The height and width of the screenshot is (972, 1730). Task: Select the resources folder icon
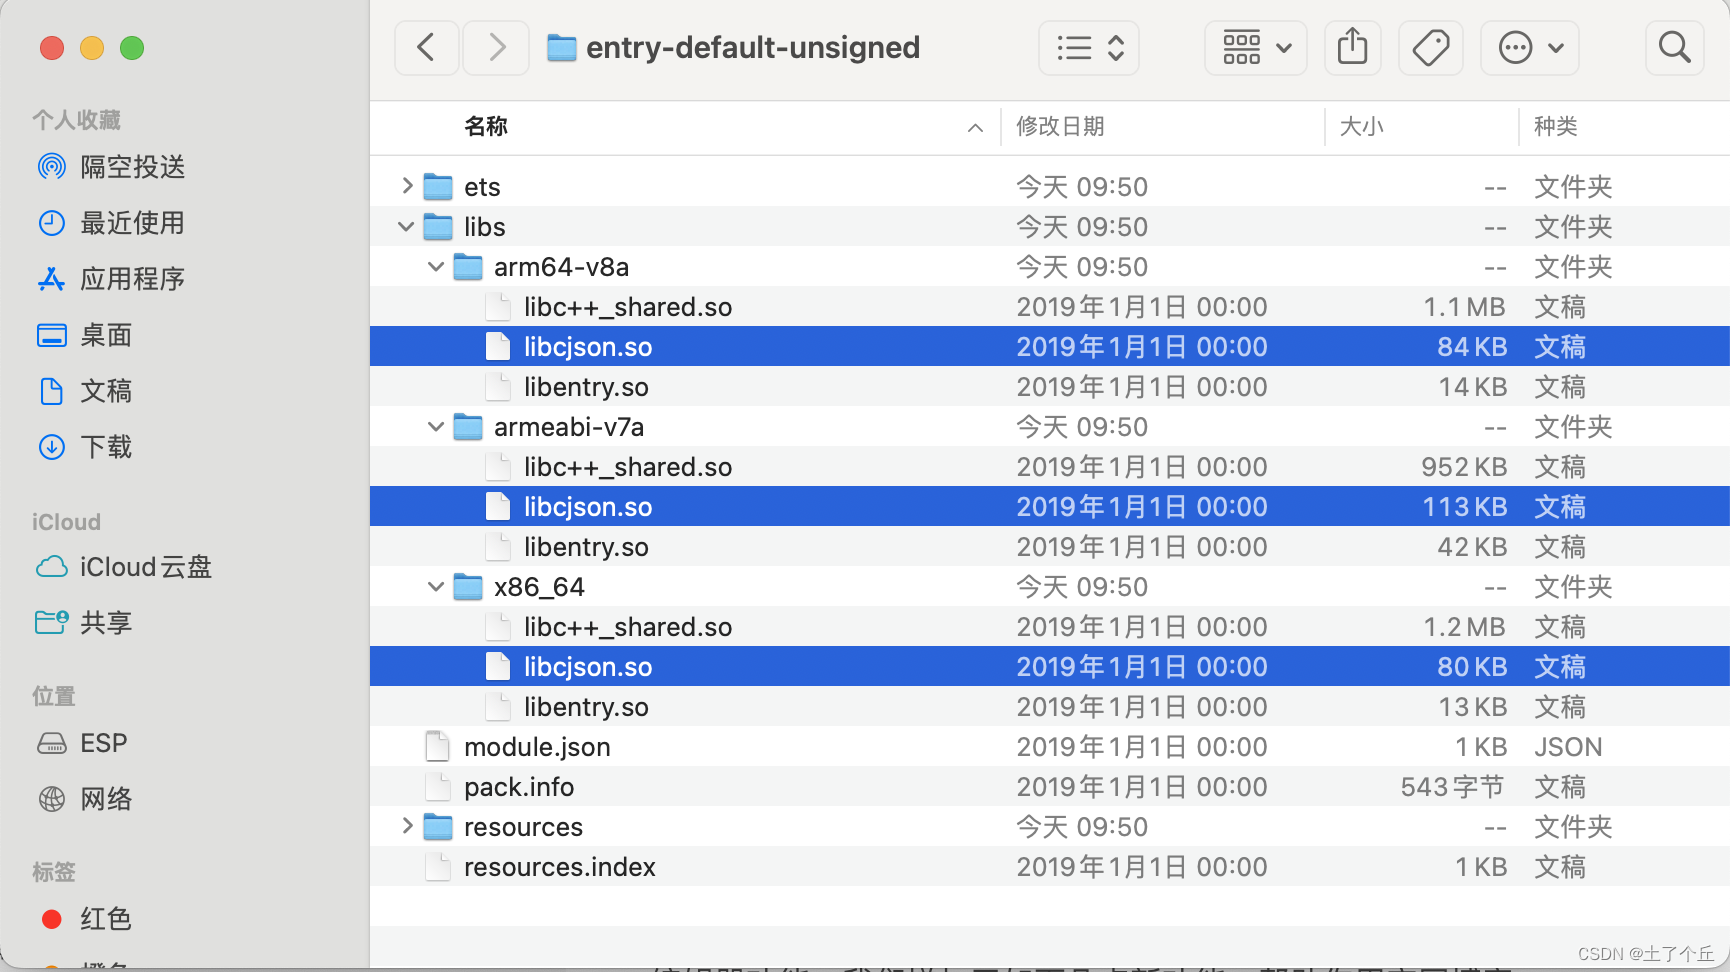(x=438, y=827)
